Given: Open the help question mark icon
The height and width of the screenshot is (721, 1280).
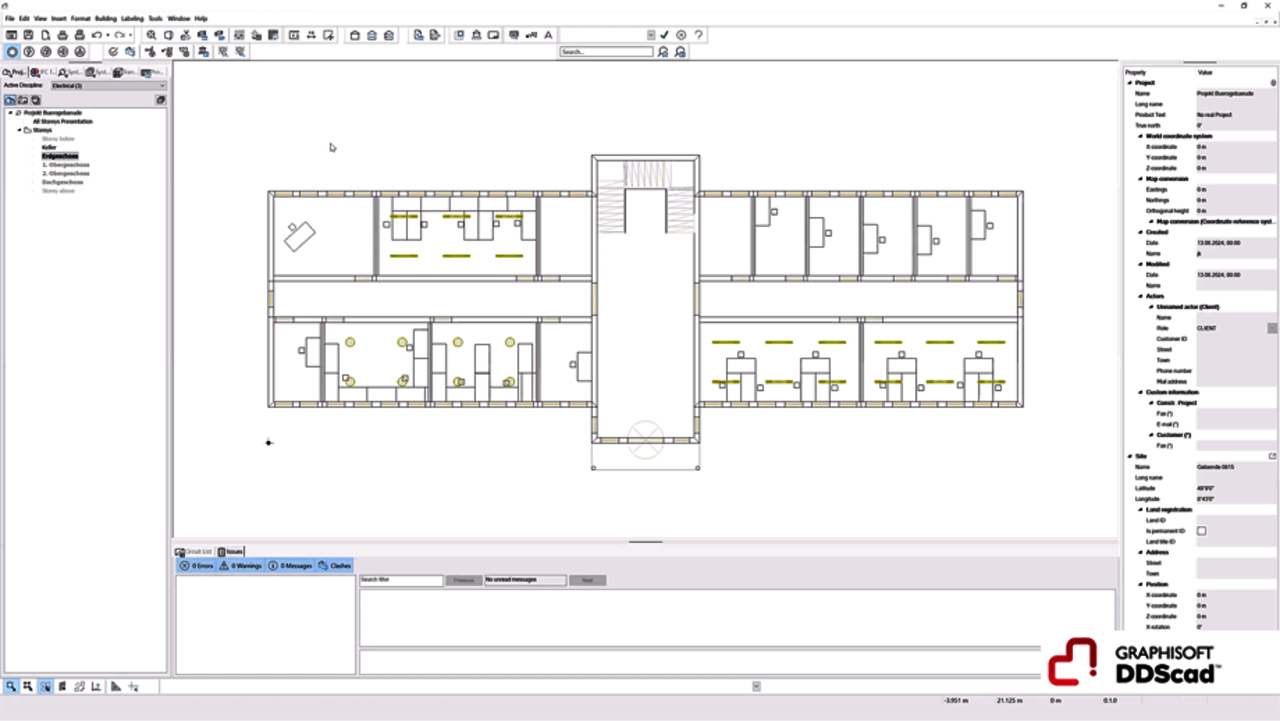Looking at the screenshot, I should point(699,35).
